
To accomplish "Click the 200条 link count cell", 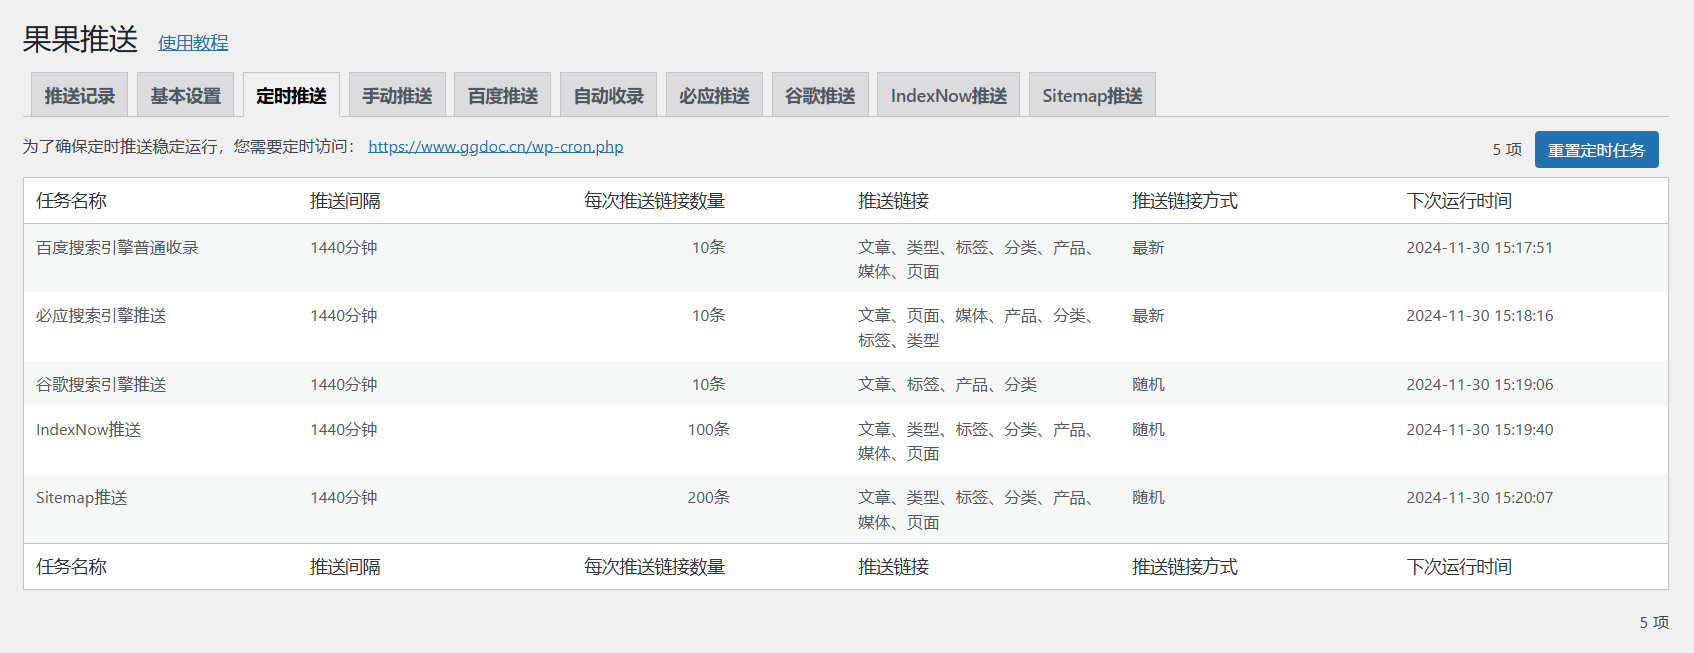I will coord(708,498).
